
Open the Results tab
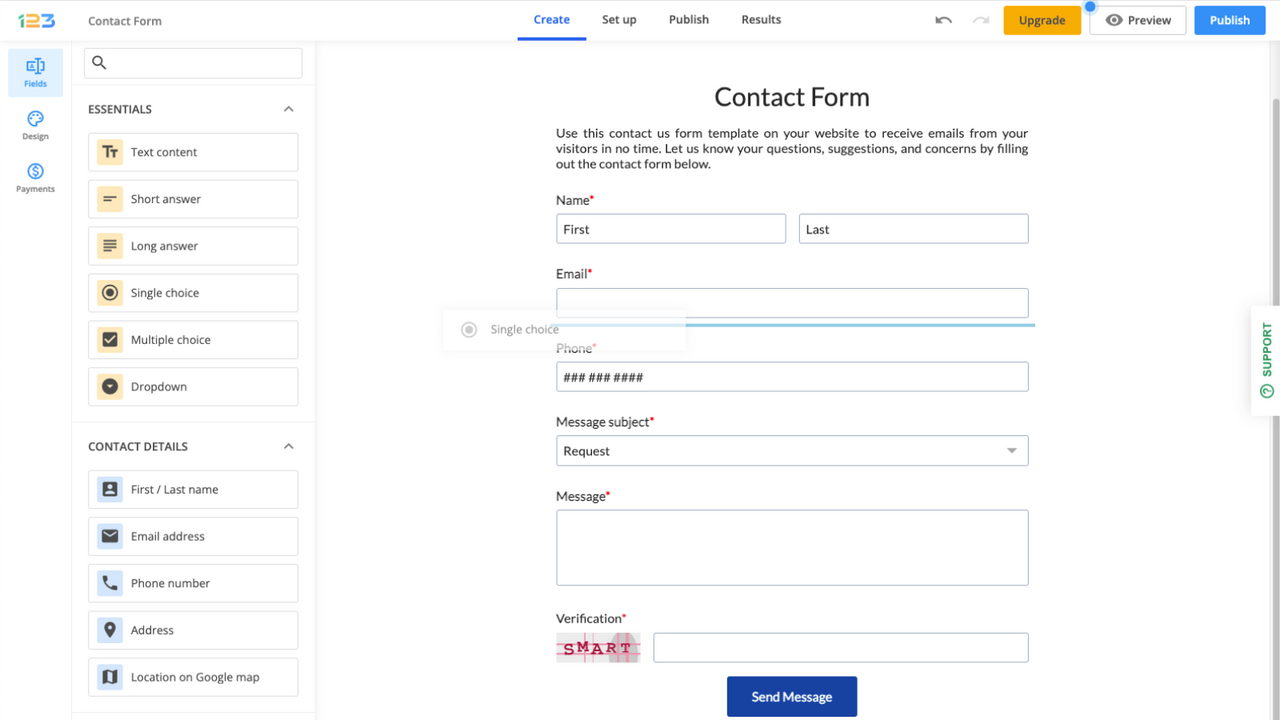click(761, 19)
